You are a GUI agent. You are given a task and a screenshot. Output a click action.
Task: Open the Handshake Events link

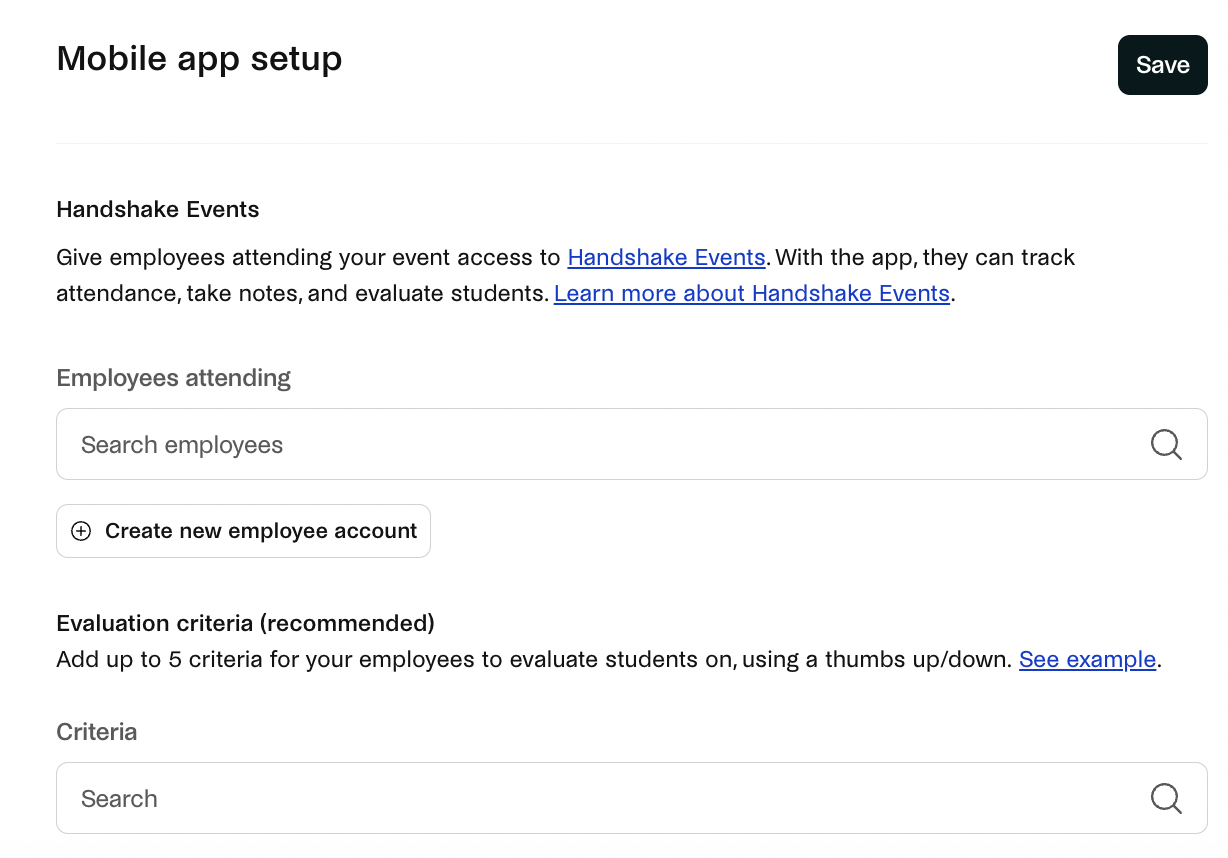point(666,257)
